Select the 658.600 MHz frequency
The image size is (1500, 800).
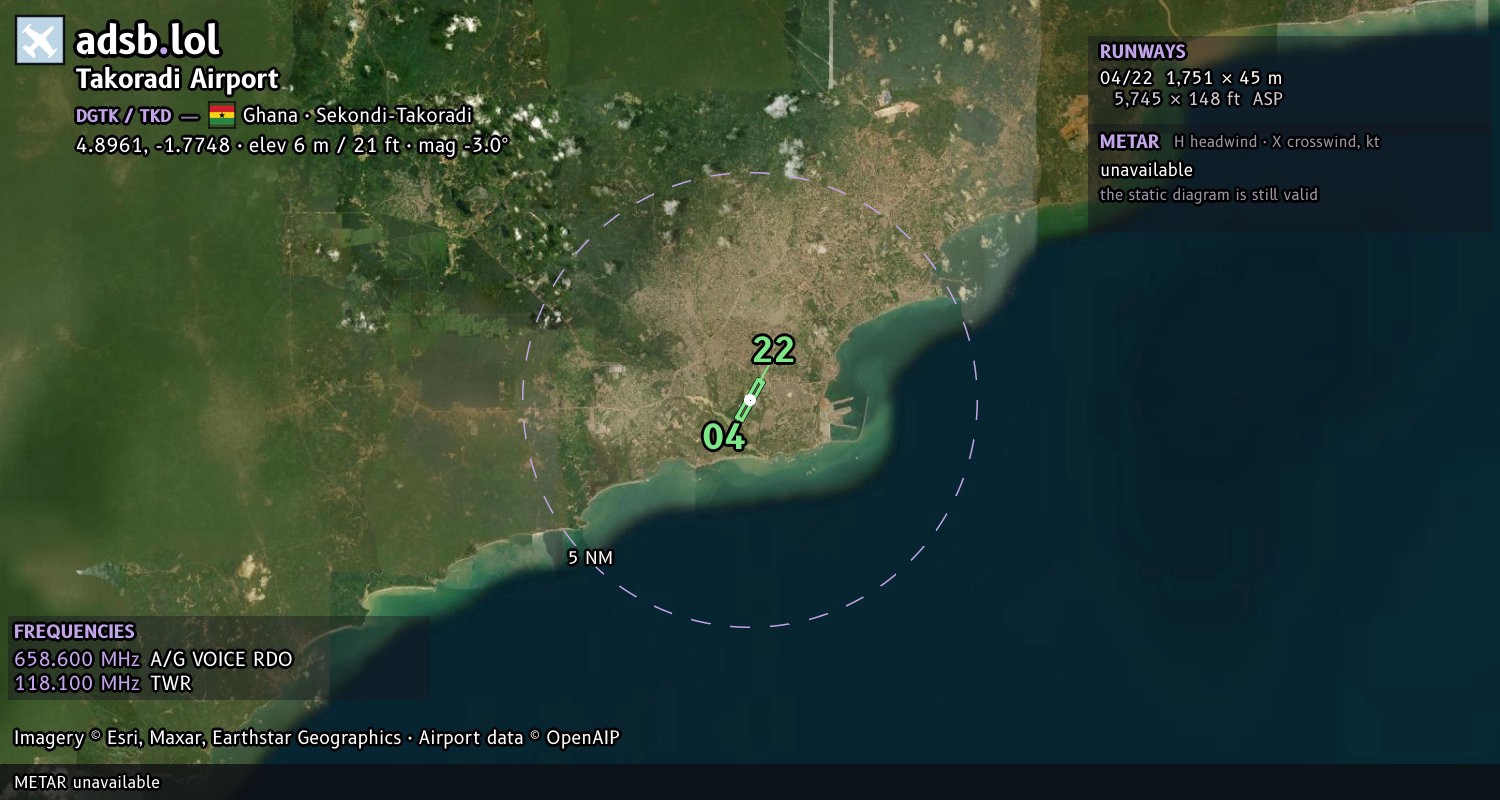(77, 659)
